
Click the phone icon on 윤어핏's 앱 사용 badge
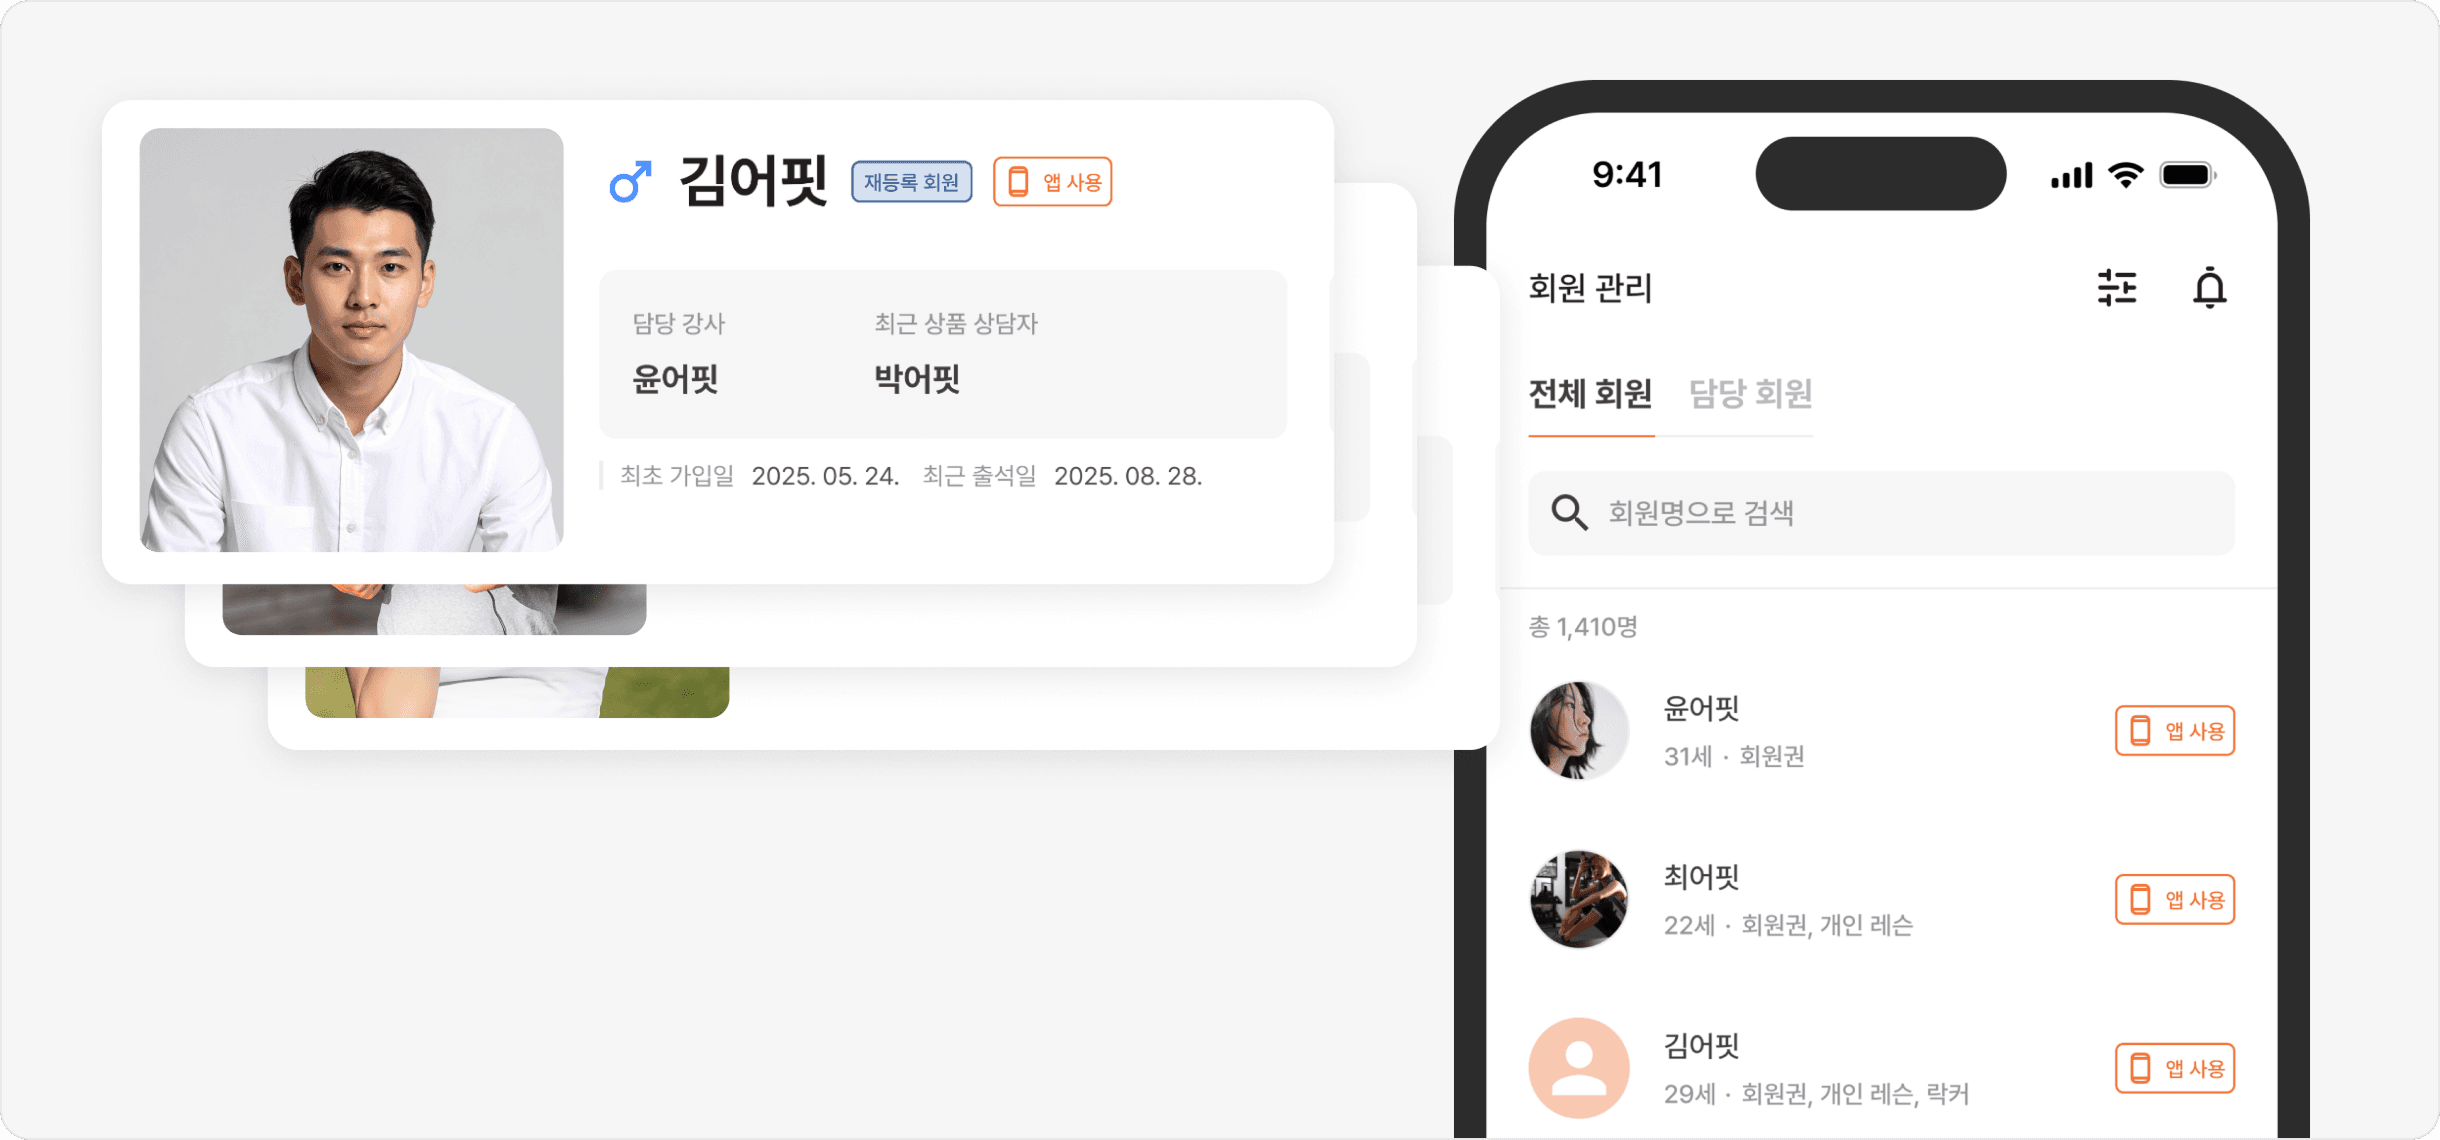point(2140,731)
